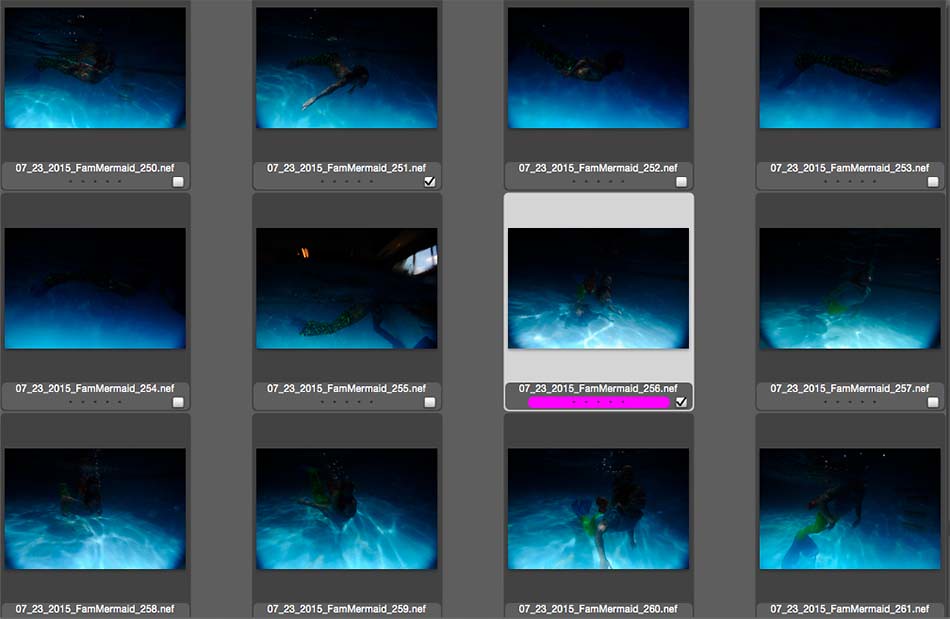Tag the checkbox for FamMermaid_254.nef
This screenshot has width=950, height=619.
[178, 402]
